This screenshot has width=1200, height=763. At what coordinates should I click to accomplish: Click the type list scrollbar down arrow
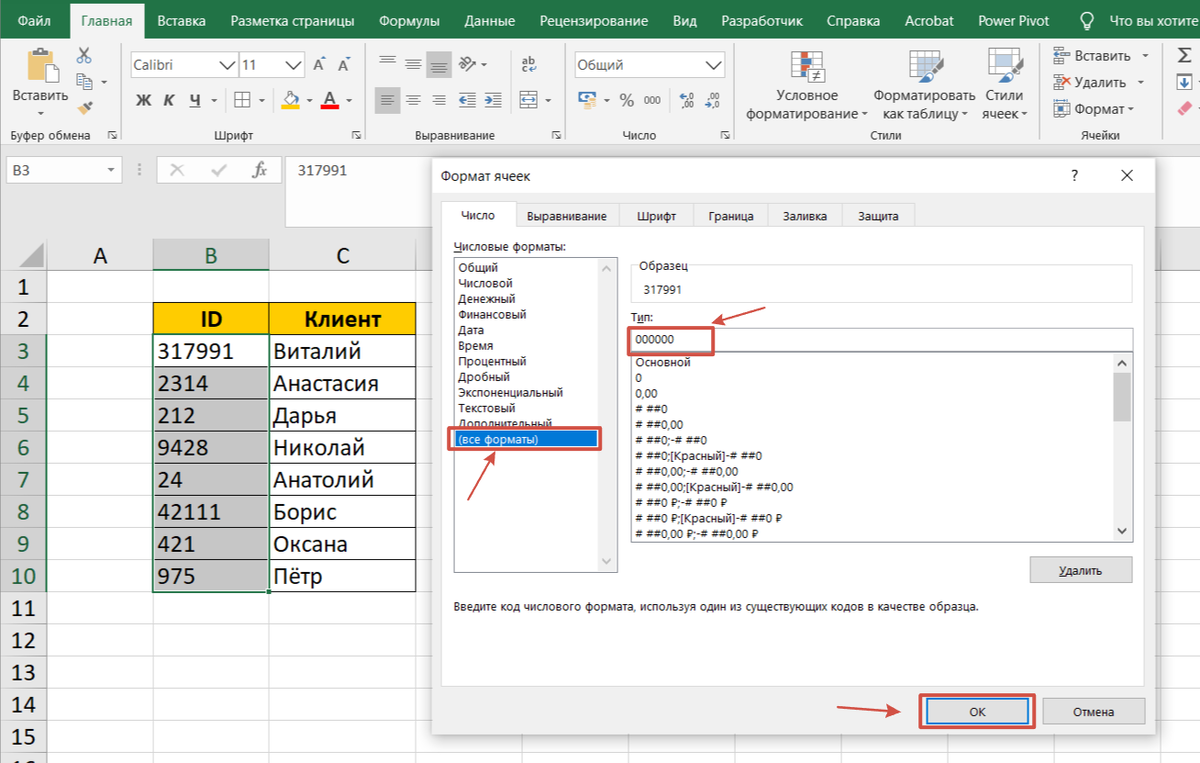click(x=1122, y=532)
